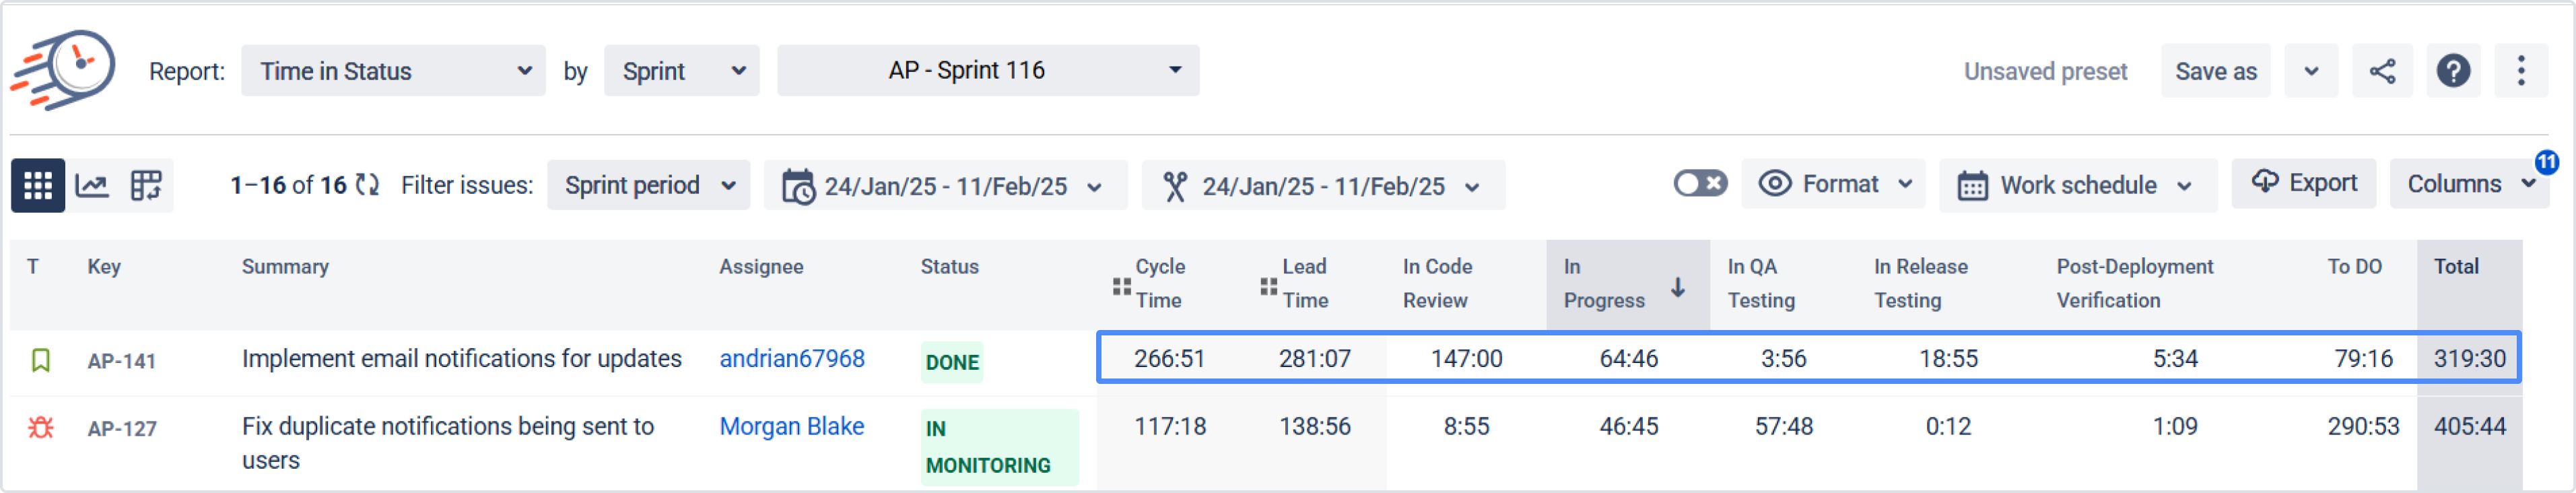Screen dimensions: 2576x493
Task: Open the Sprint period filter dropdown
Action: click(648, 186)
